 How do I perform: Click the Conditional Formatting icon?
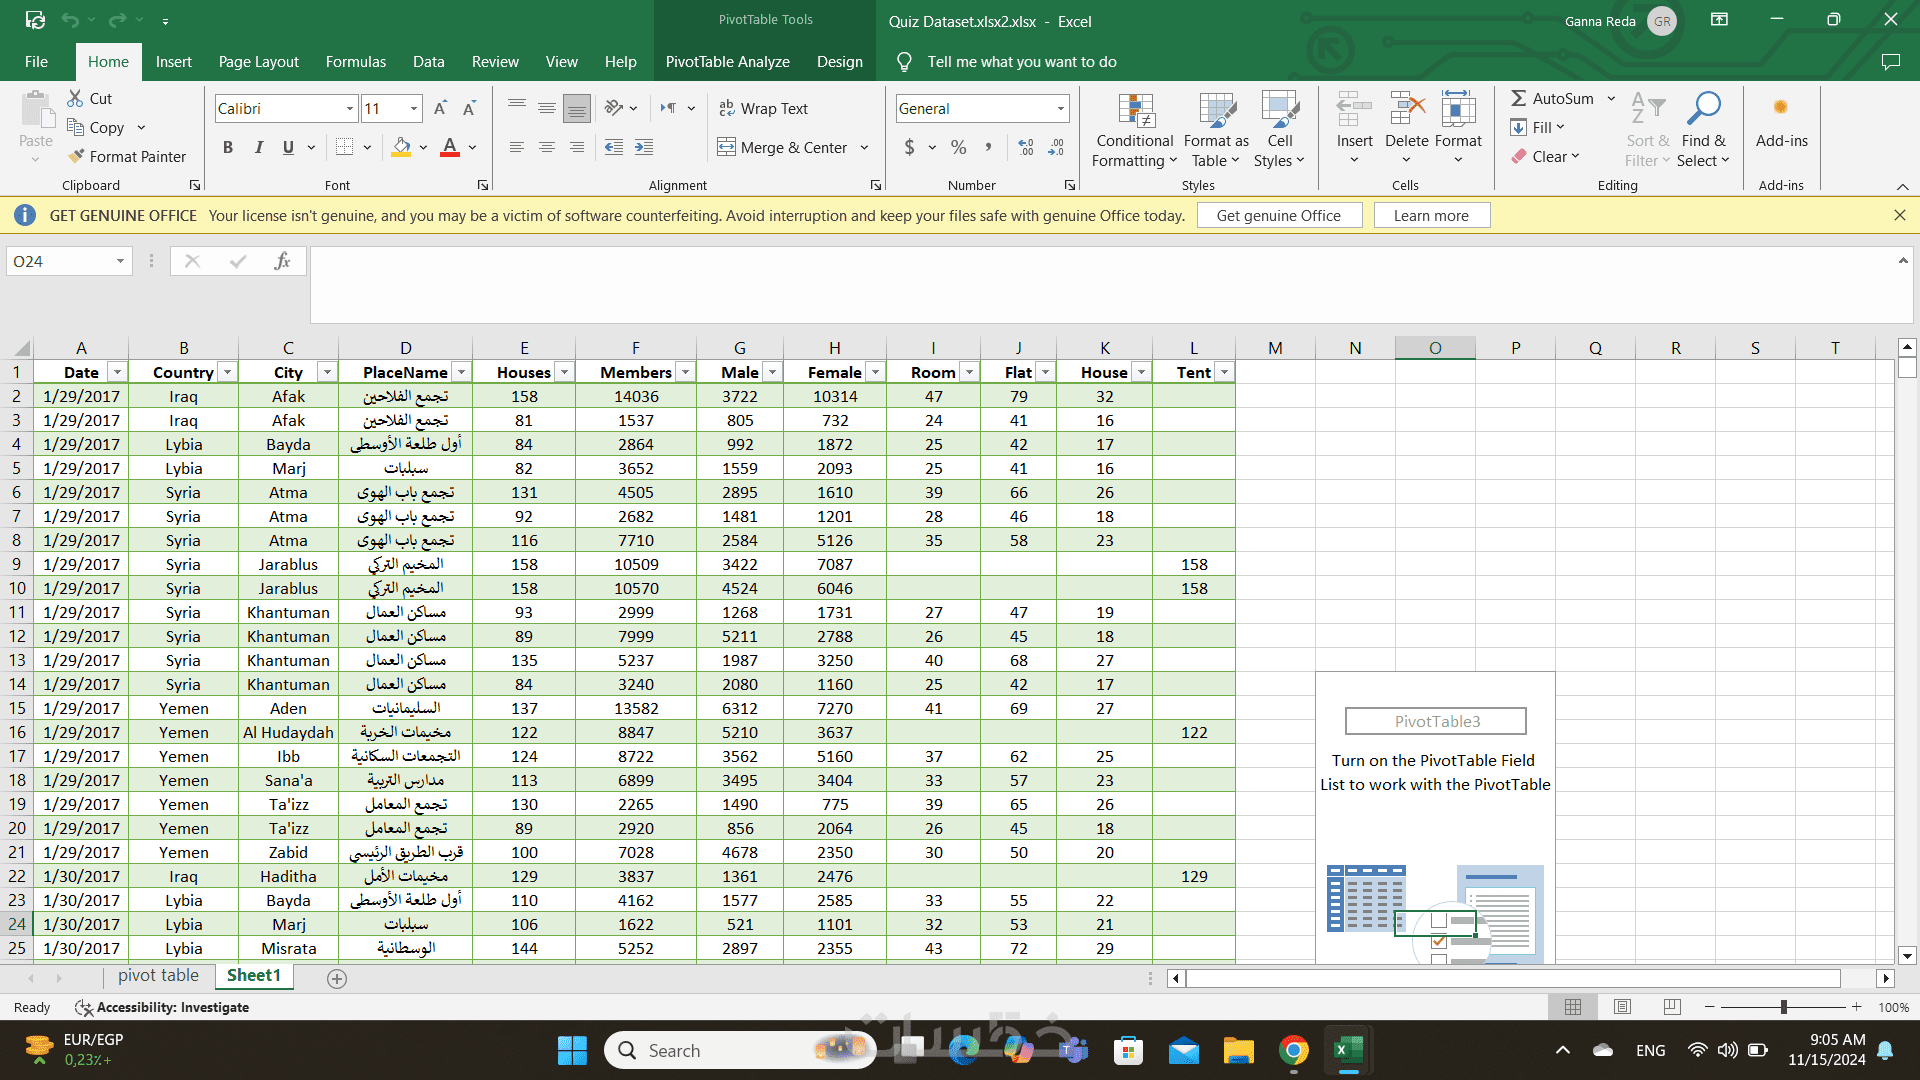click(x=1135, y=111)
